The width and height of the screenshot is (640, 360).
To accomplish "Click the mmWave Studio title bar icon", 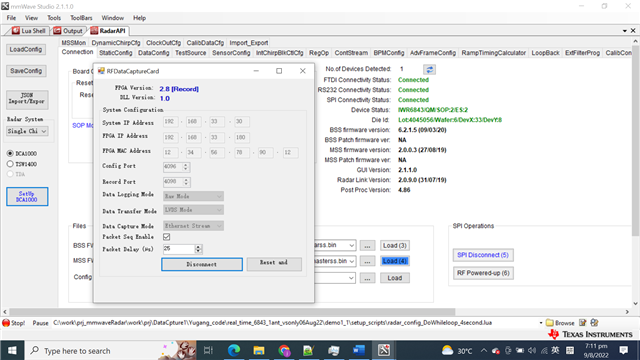I will [5, 6].
